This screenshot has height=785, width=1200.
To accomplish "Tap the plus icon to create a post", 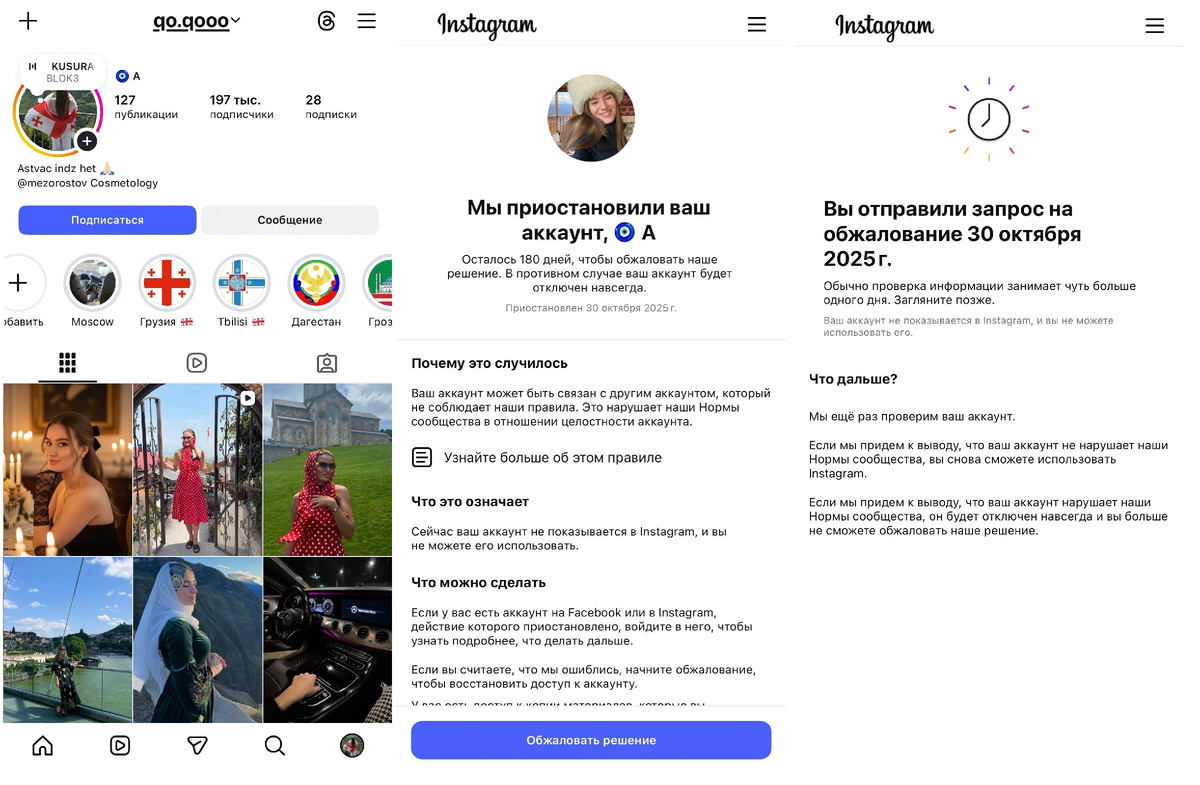I will coord(28,21).
